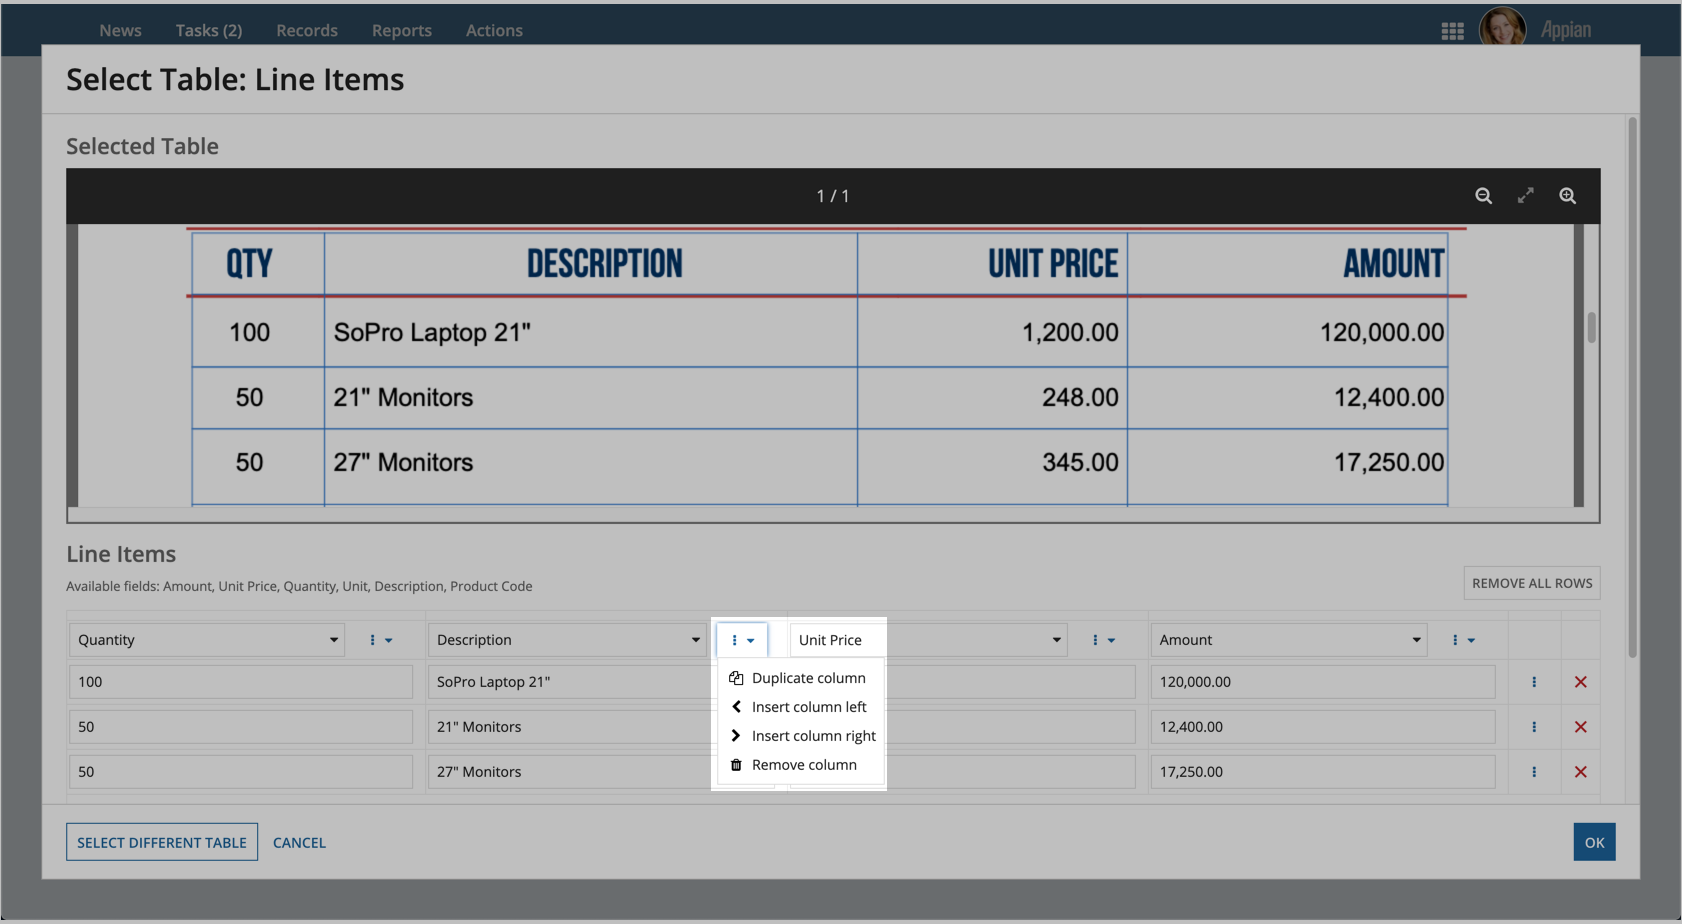Edit the quantity field containing 100
Image resolution: width=1686 pixels, height=924 pixels.
point(241,682)
